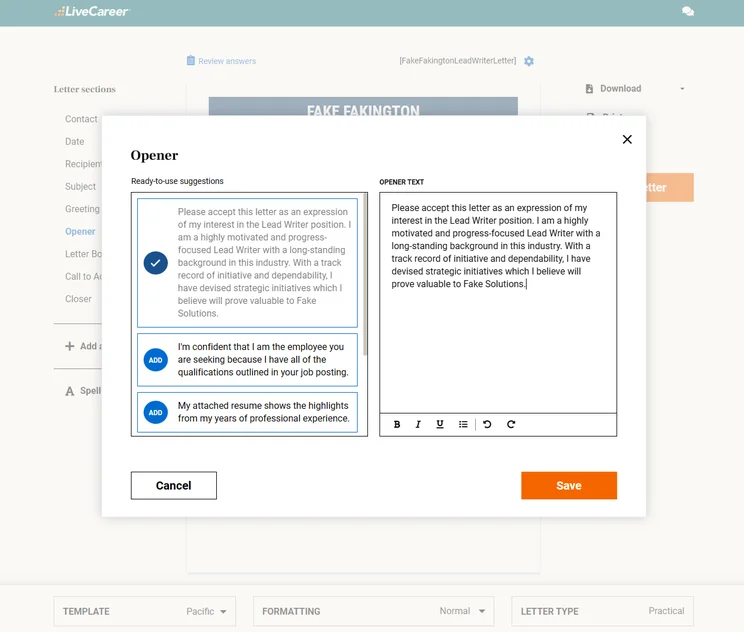Toggle underline formatting in opener editor
The image size is (744, 632).
click(440, 424)
